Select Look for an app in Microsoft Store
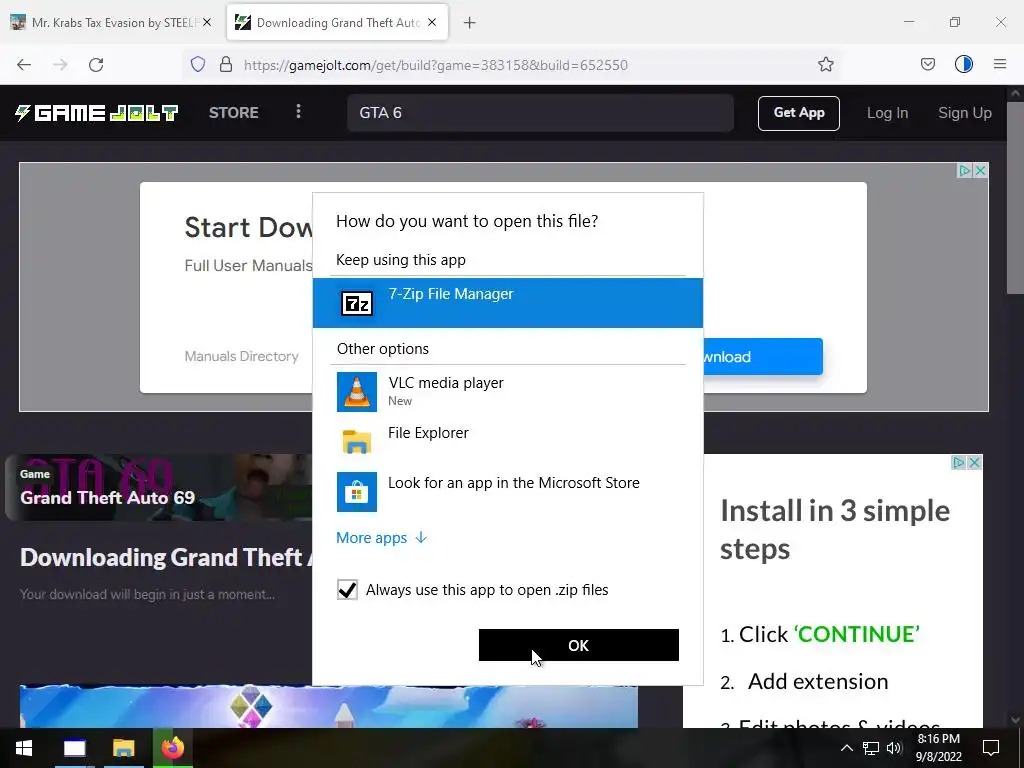This screenshot has width=1024, height=768. click(x=507, y=492)
